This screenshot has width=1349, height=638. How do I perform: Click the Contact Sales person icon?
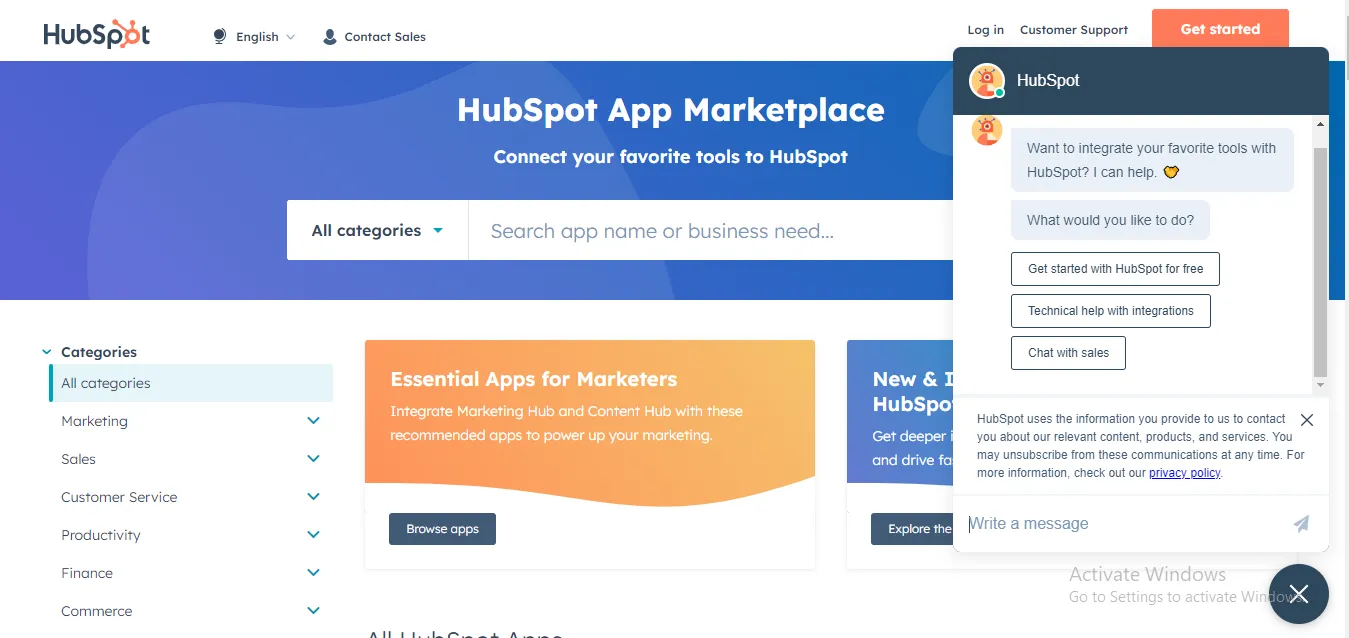(330, 37)
